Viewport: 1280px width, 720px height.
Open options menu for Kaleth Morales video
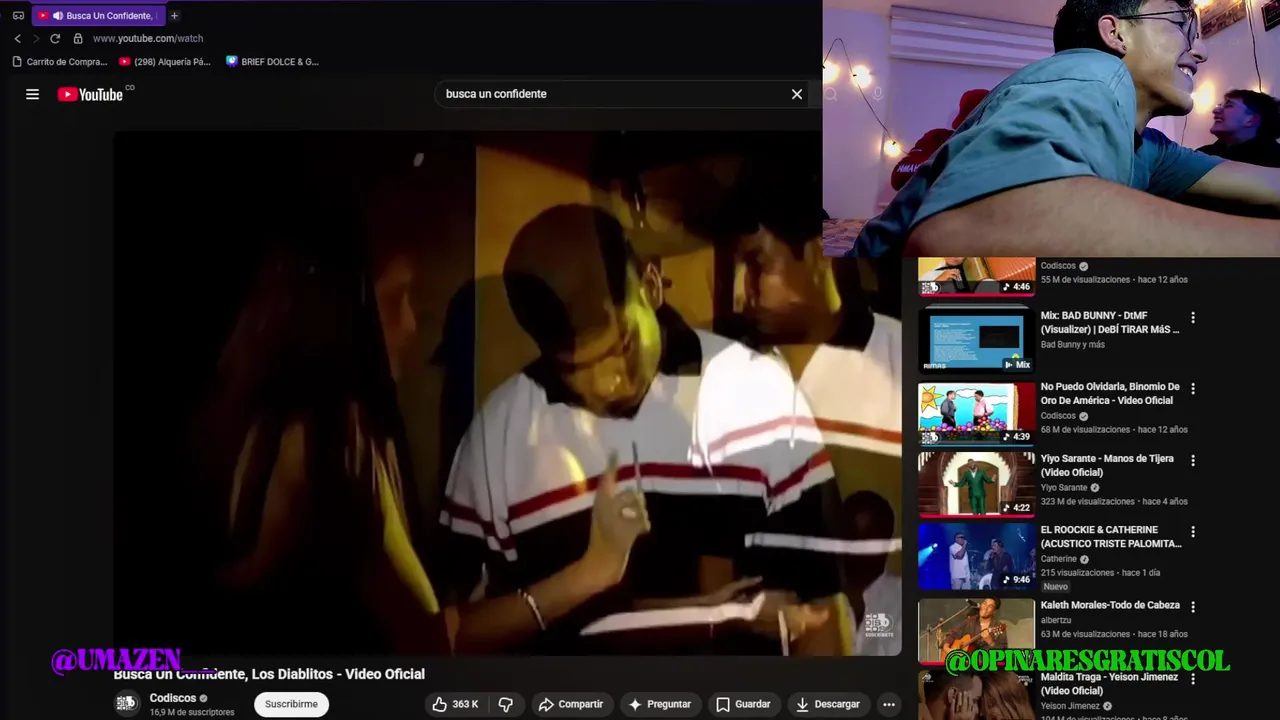[x=1192, y=607]
